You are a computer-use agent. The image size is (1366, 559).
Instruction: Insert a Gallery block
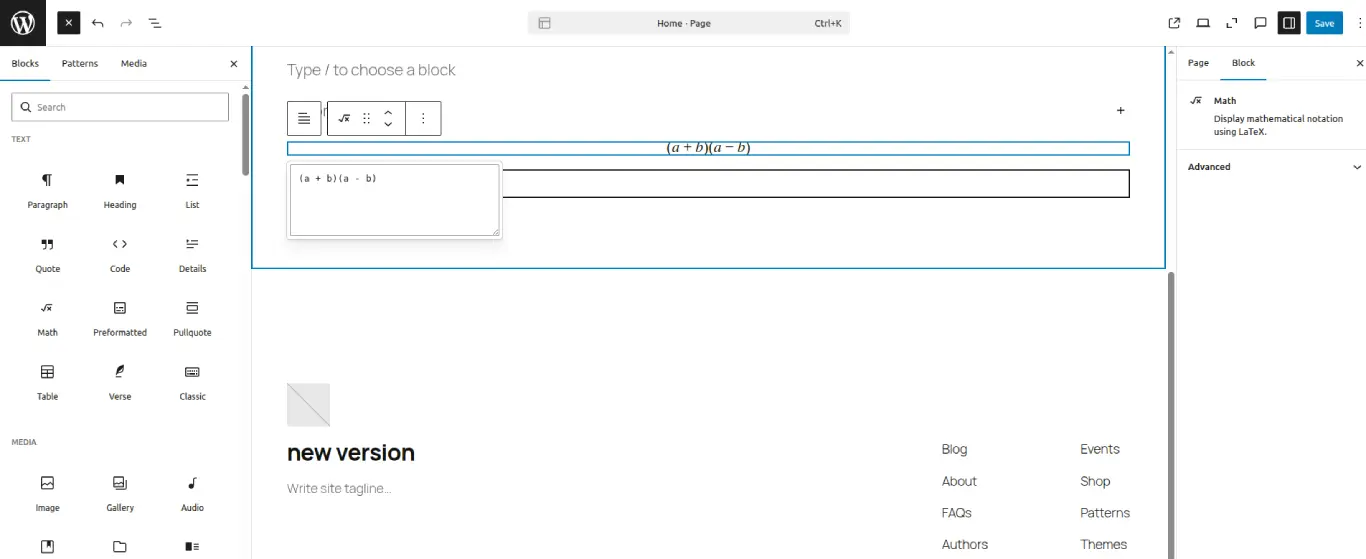120,494
